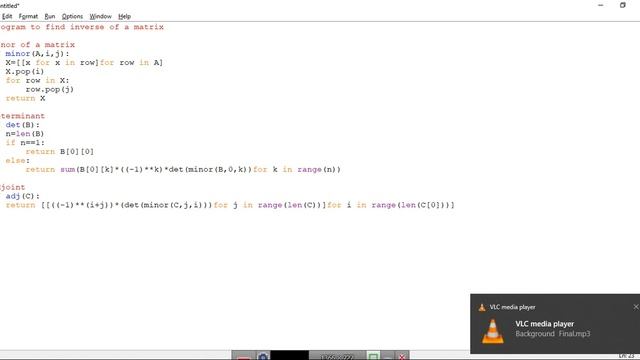Click the 'terminant' comment line
The image size is (640, 360).
tap(22, 116)
